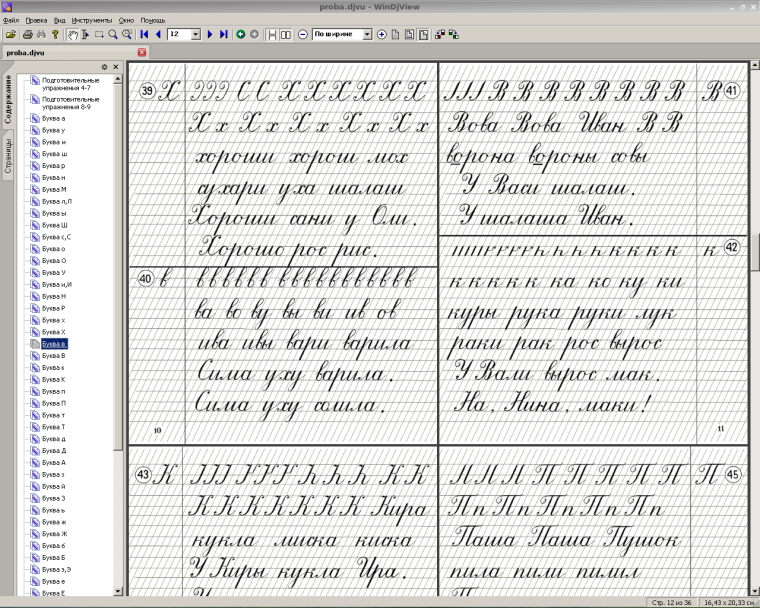This screenshot has height=608, width=760.
Task: Click the green Back navigation icon
Action: (241, 34)
